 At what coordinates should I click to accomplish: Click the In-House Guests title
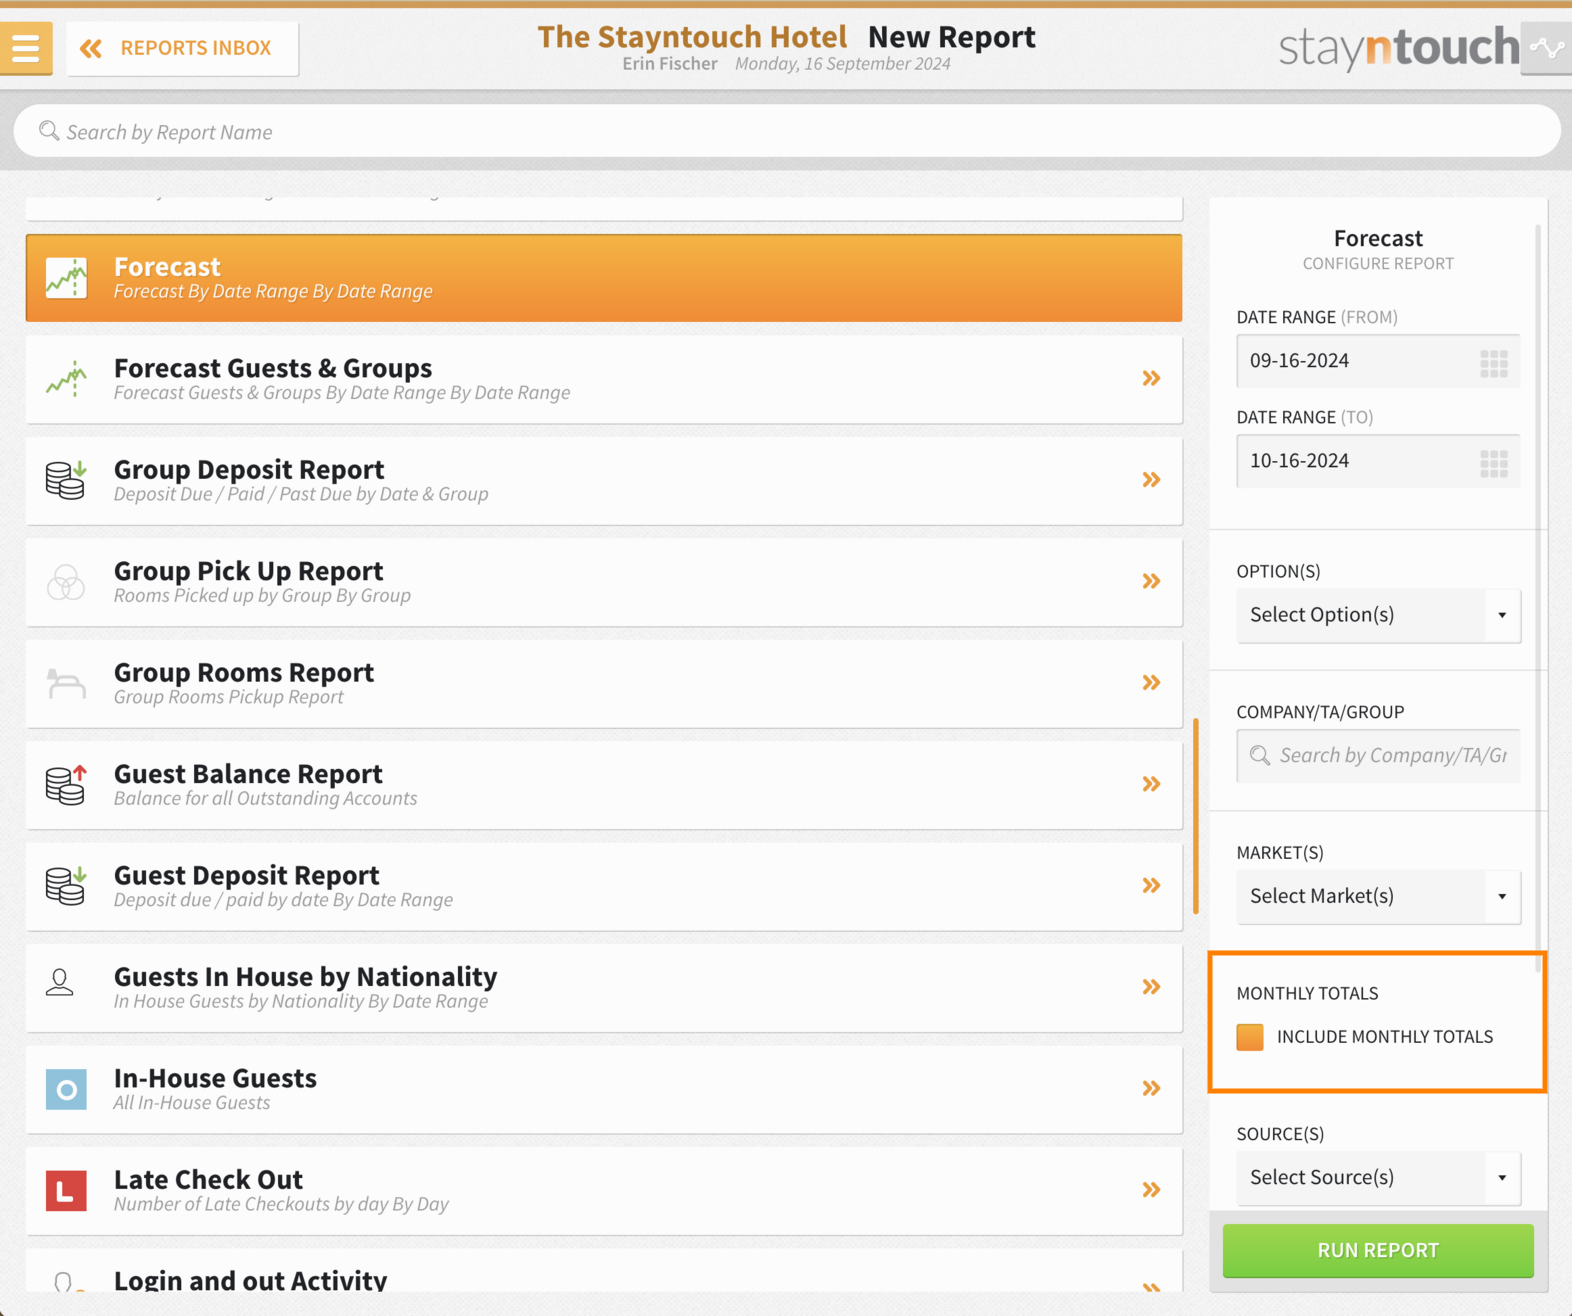coord(215,1078)
